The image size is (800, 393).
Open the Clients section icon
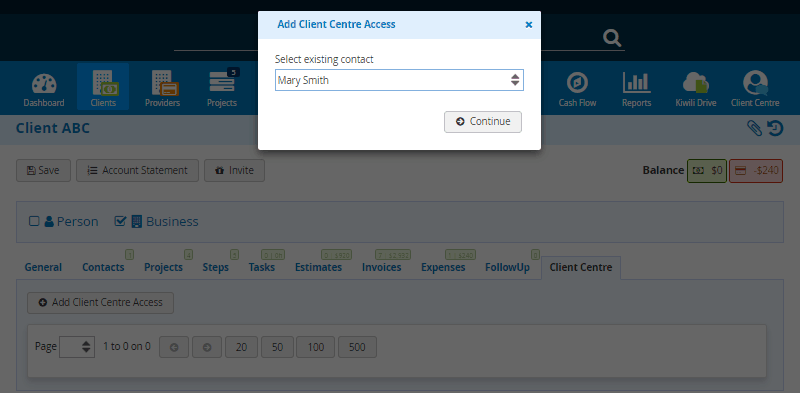pos(103,87)
